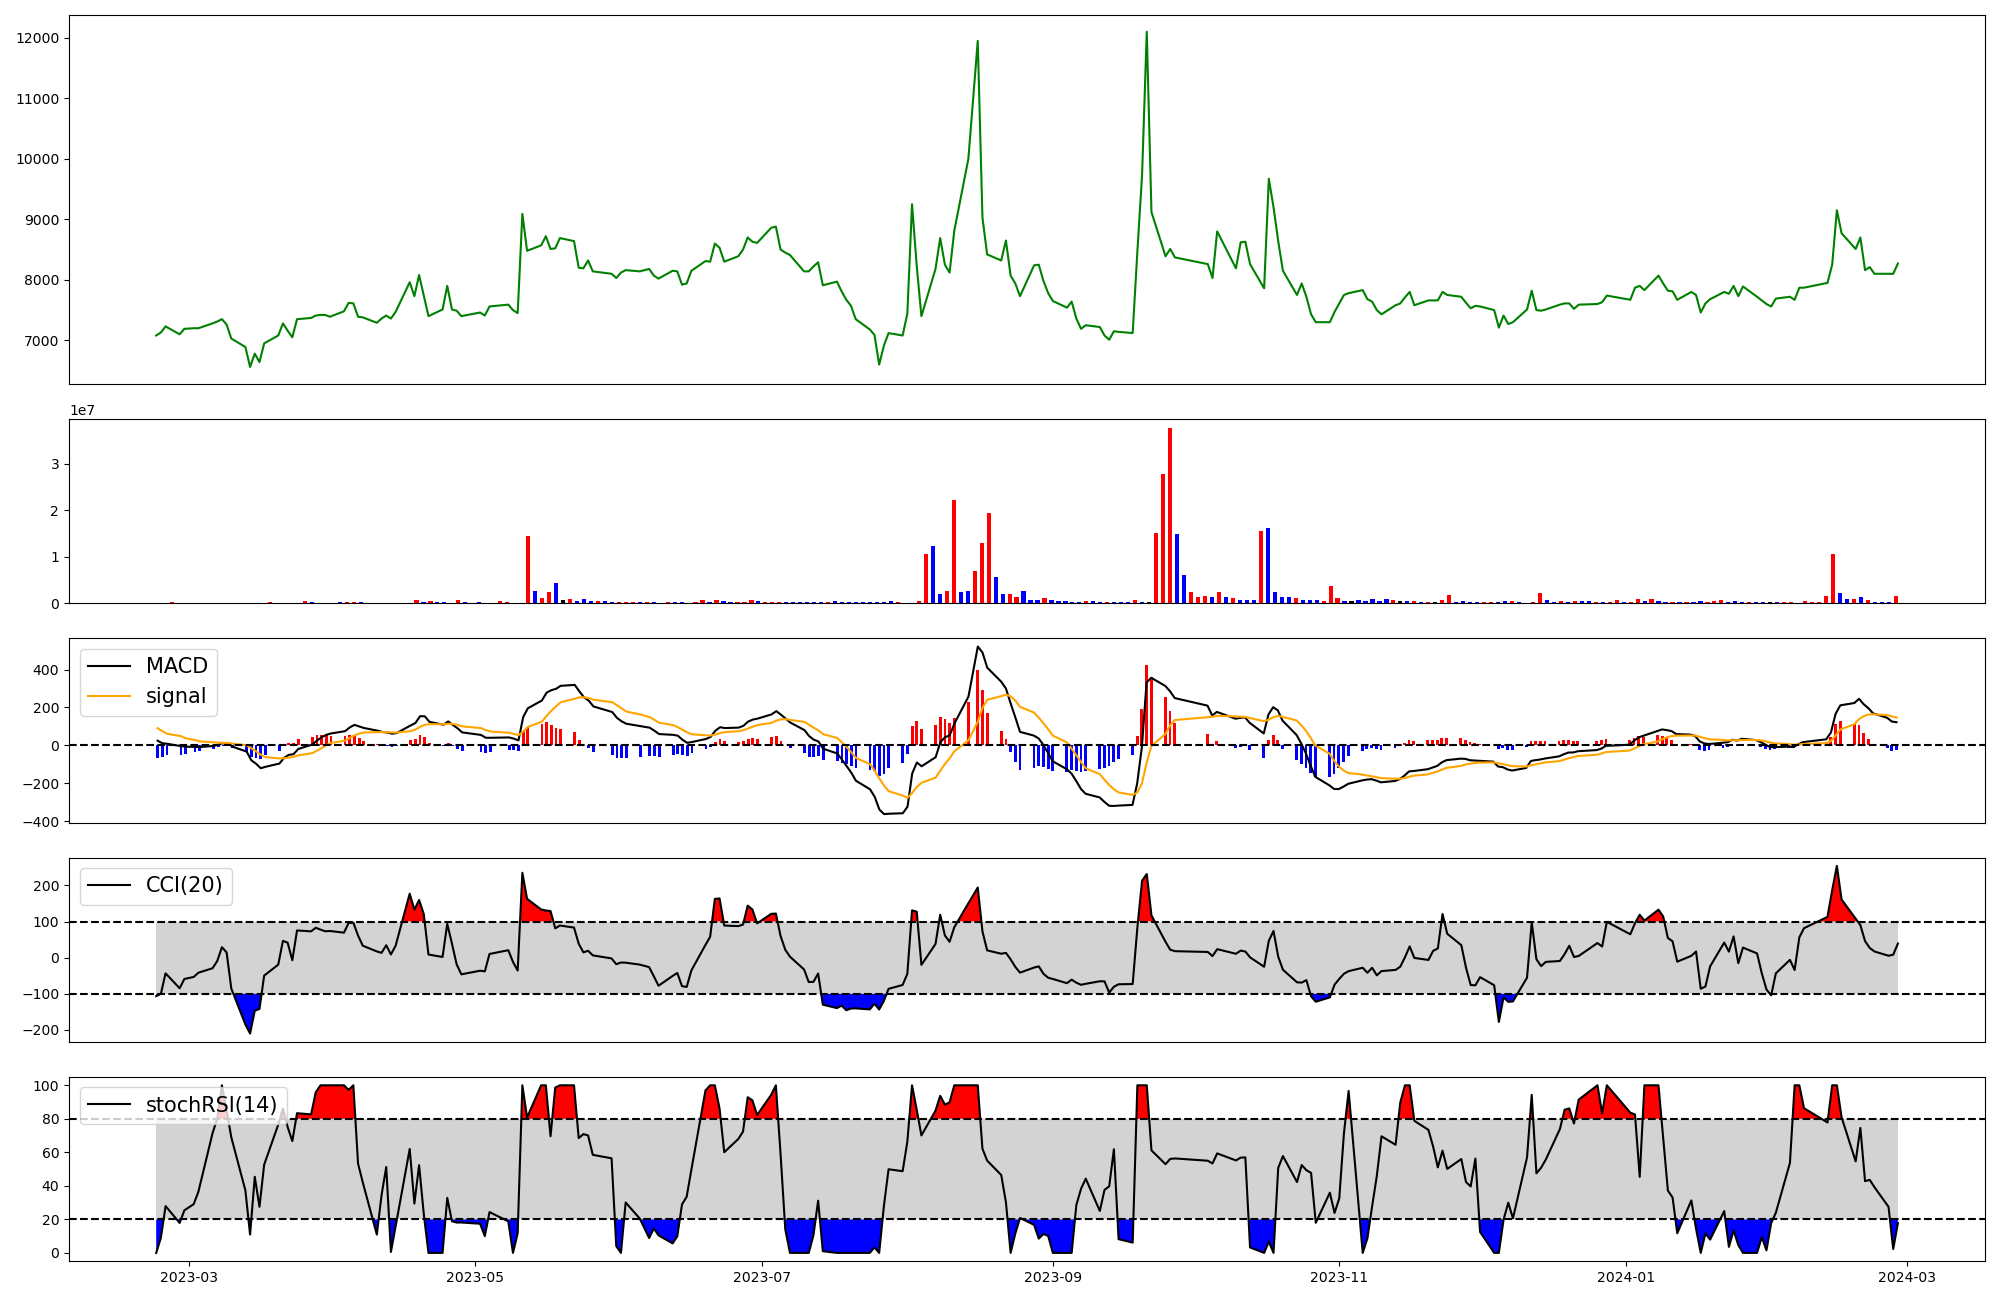Viewport: 2000px width, 1300px height.
Task: Click the tallest red volume bar
Action: (x=1170, y=515)
